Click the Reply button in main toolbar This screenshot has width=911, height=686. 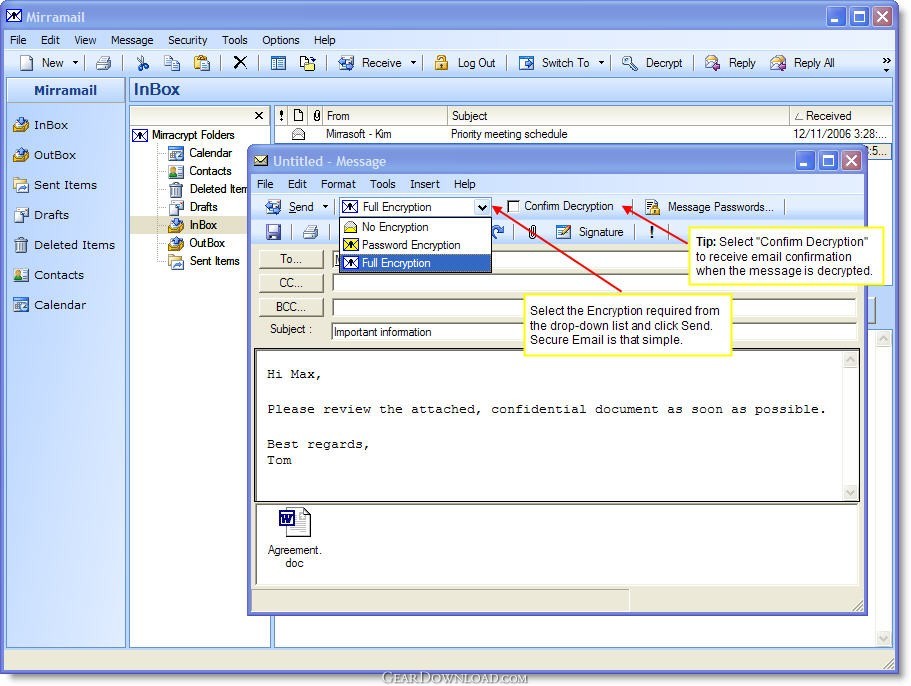(730, 63)
